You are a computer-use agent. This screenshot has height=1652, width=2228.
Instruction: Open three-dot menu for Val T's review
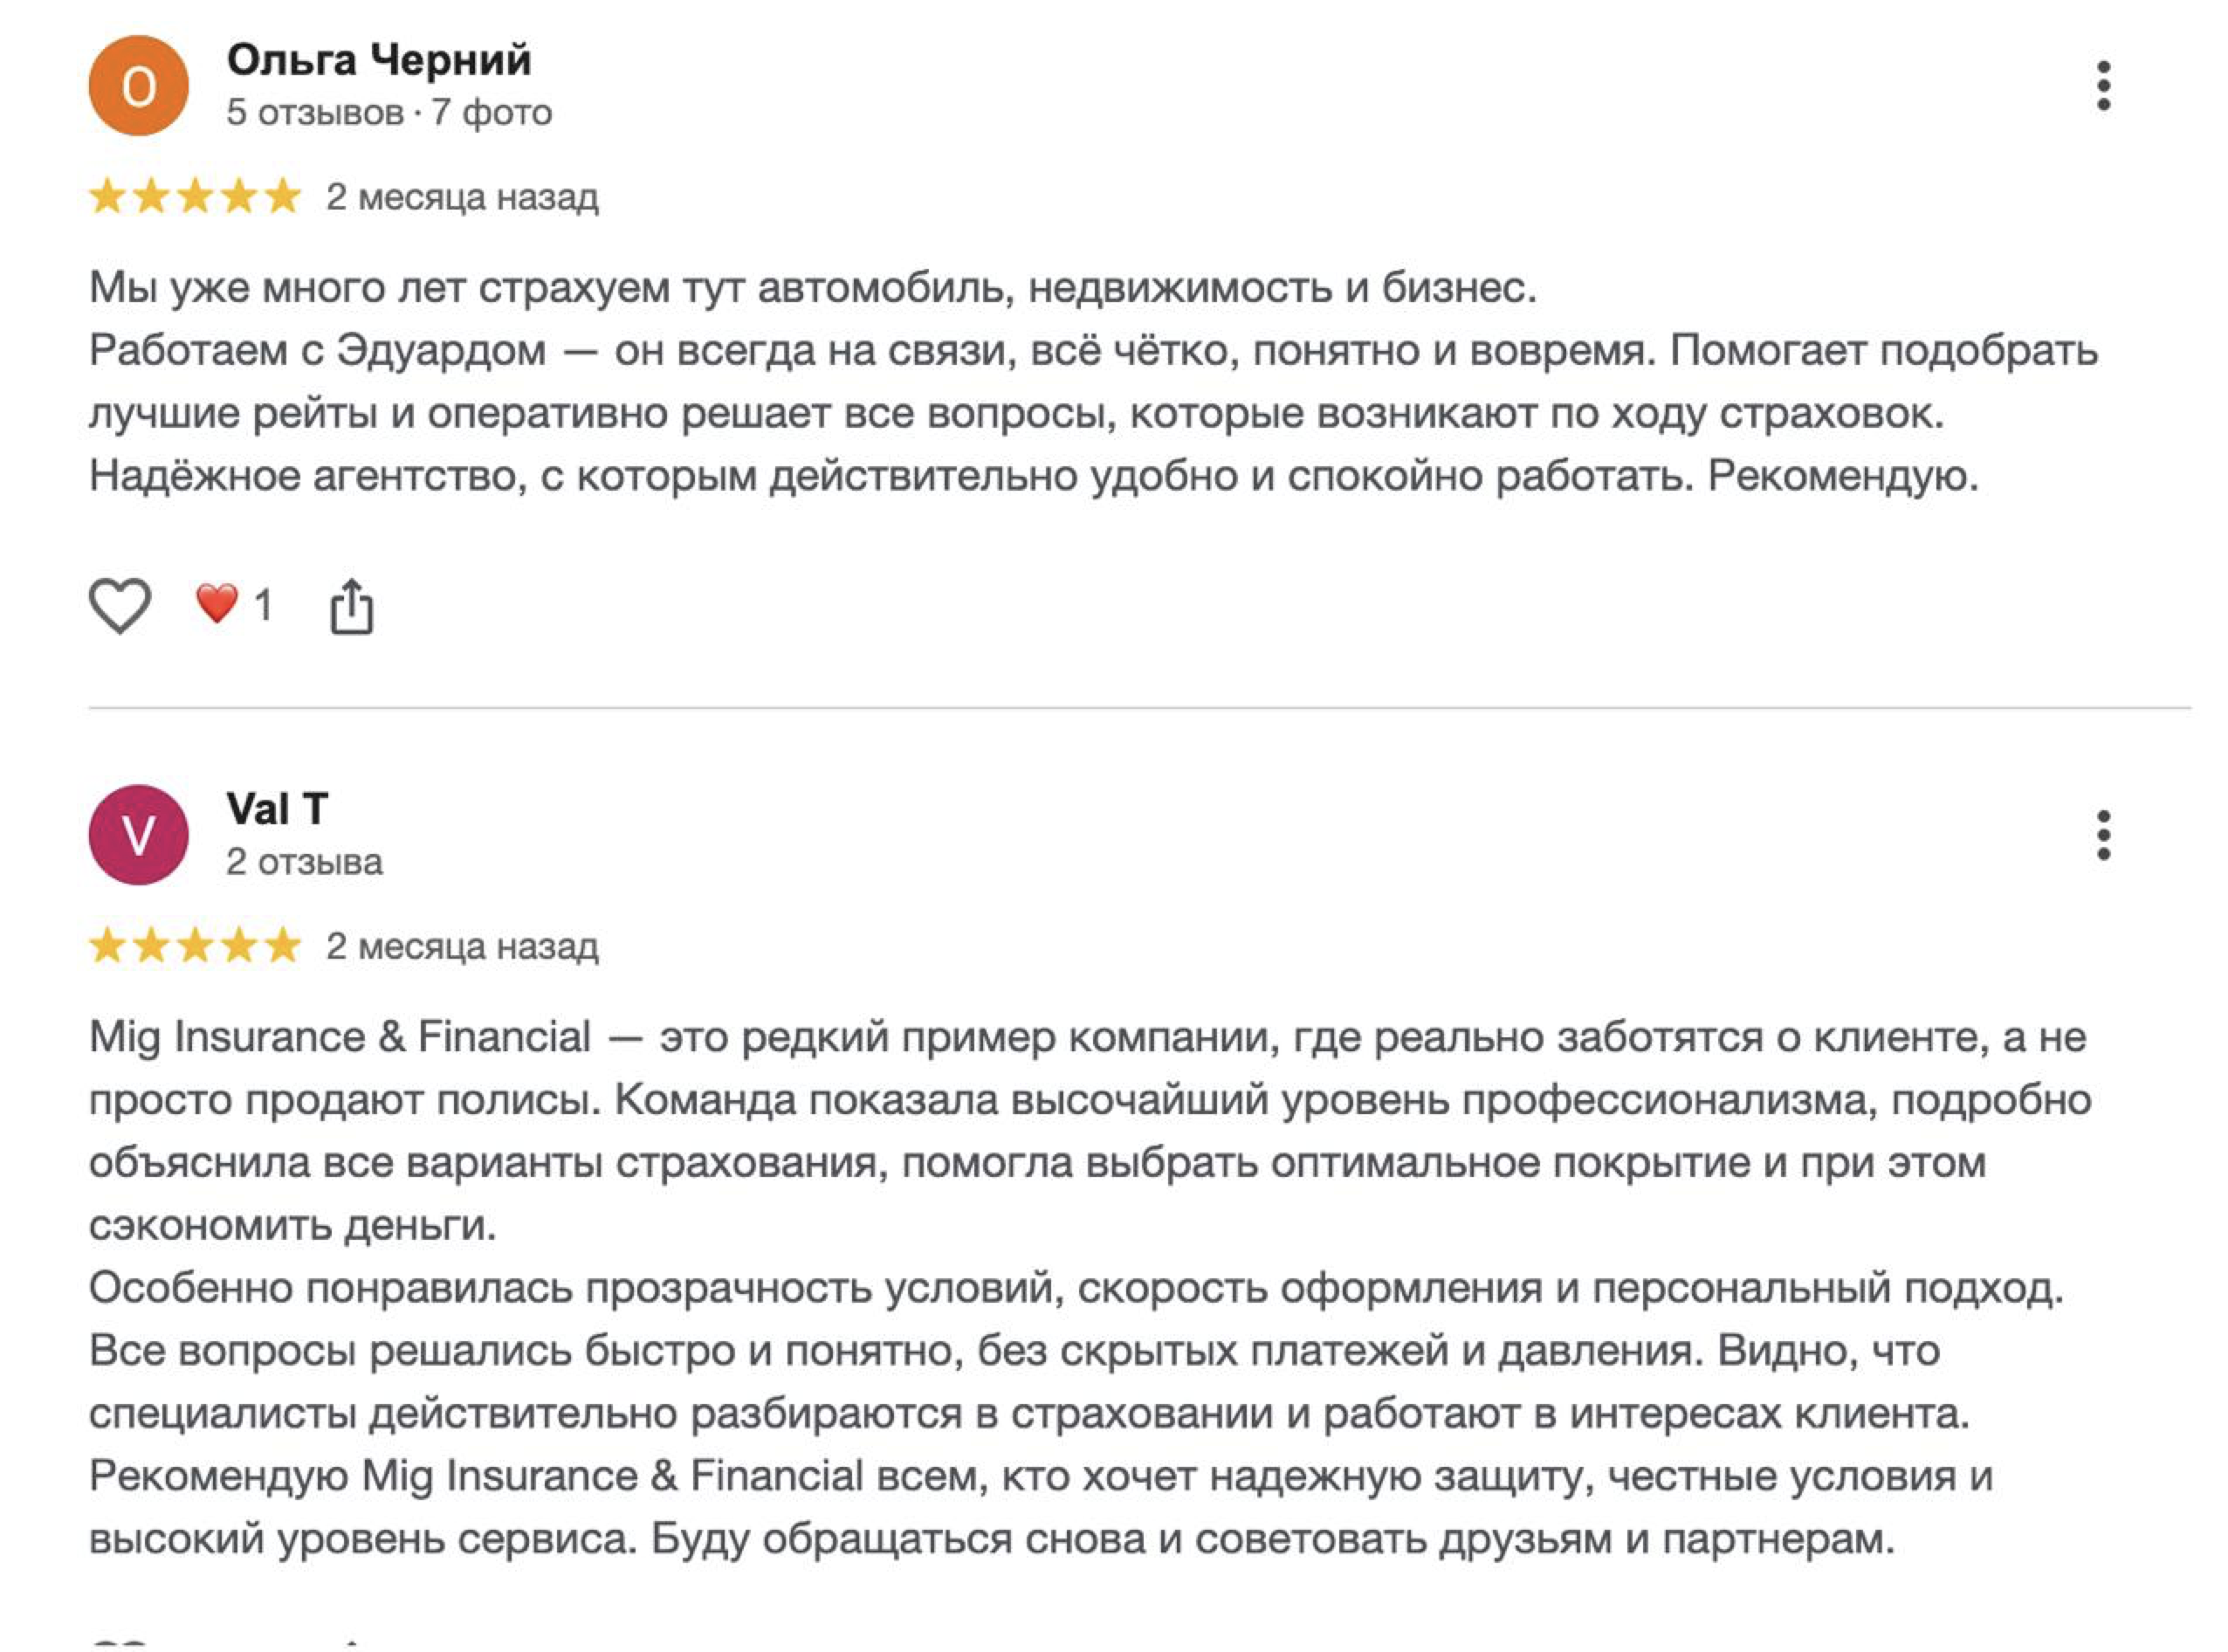pyautogui.click(x=2103, y=835)
